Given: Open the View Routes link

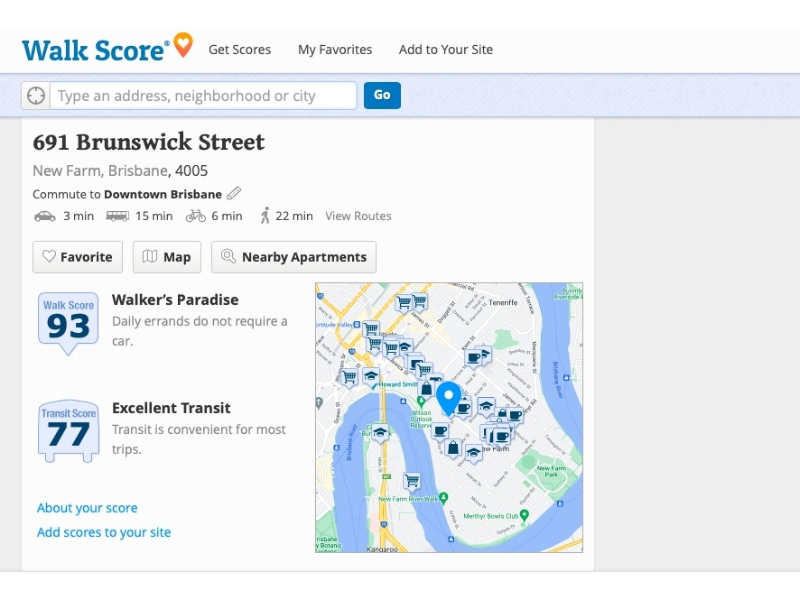Looking at the screenshot, I should pos(358,216).
